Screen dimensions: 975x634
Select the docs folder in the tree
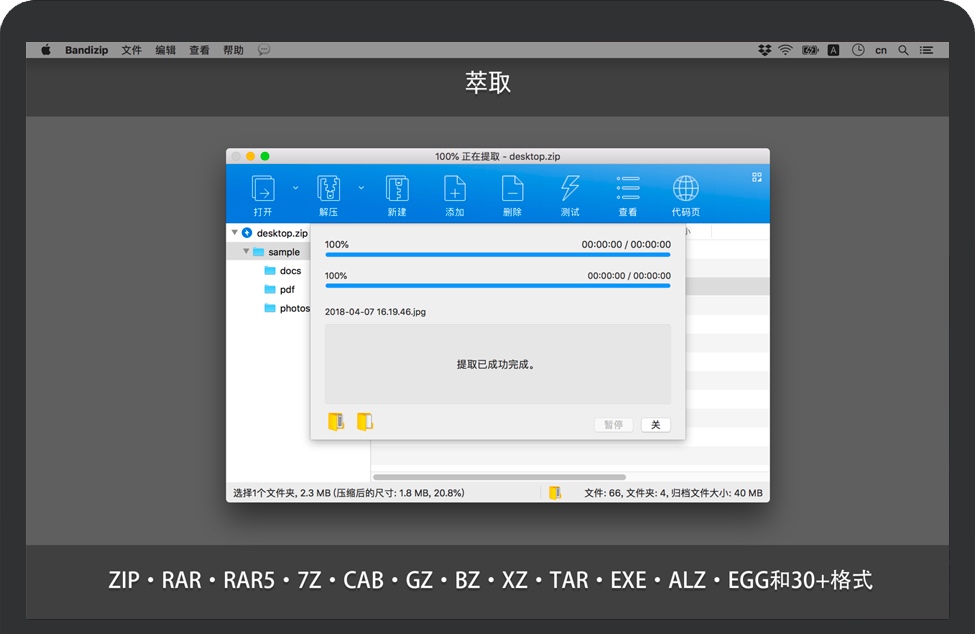[x=290, y=271]
